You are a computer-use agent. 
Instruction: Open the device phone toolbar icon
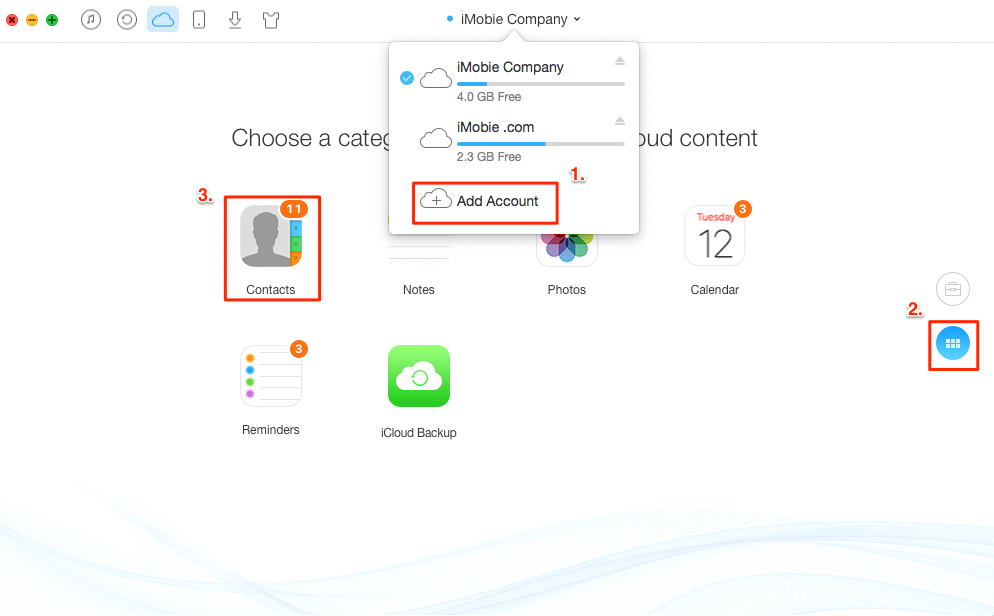(199, 19)
